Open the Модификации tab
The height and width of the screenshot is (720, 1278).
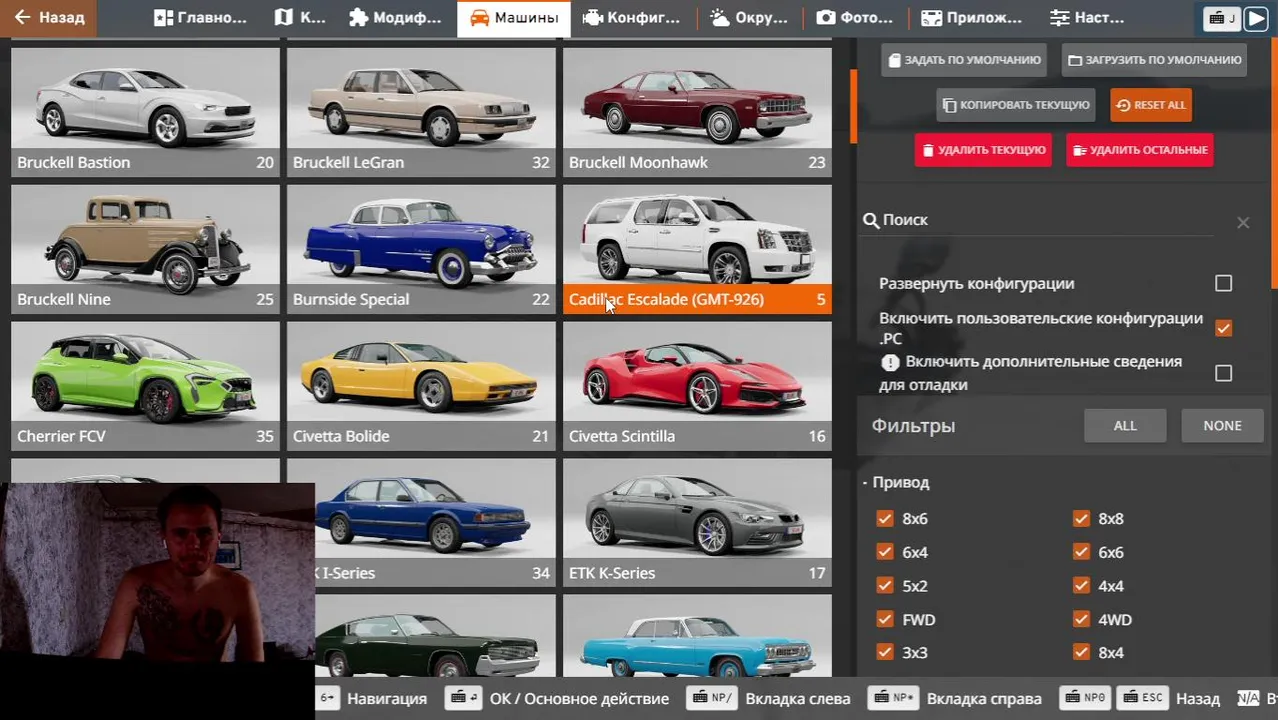[x=396, y=18]
